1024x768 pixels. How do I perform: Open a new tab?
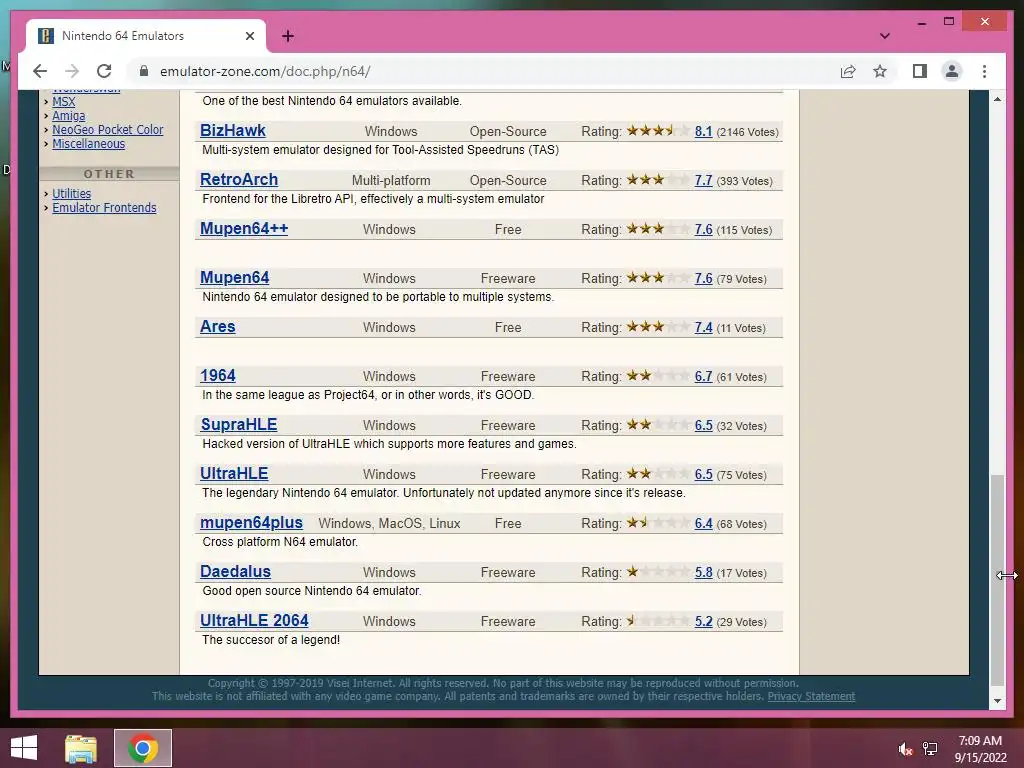[288, 36]
